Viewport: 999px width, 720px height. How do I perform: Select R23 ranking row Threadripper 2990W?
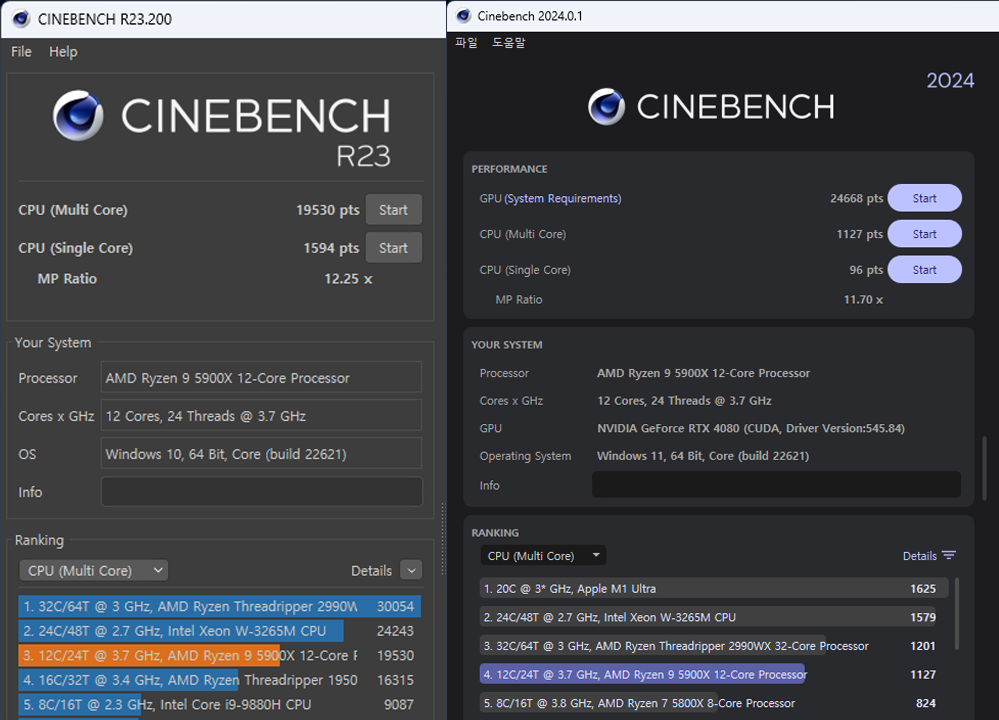pos(219,606)
